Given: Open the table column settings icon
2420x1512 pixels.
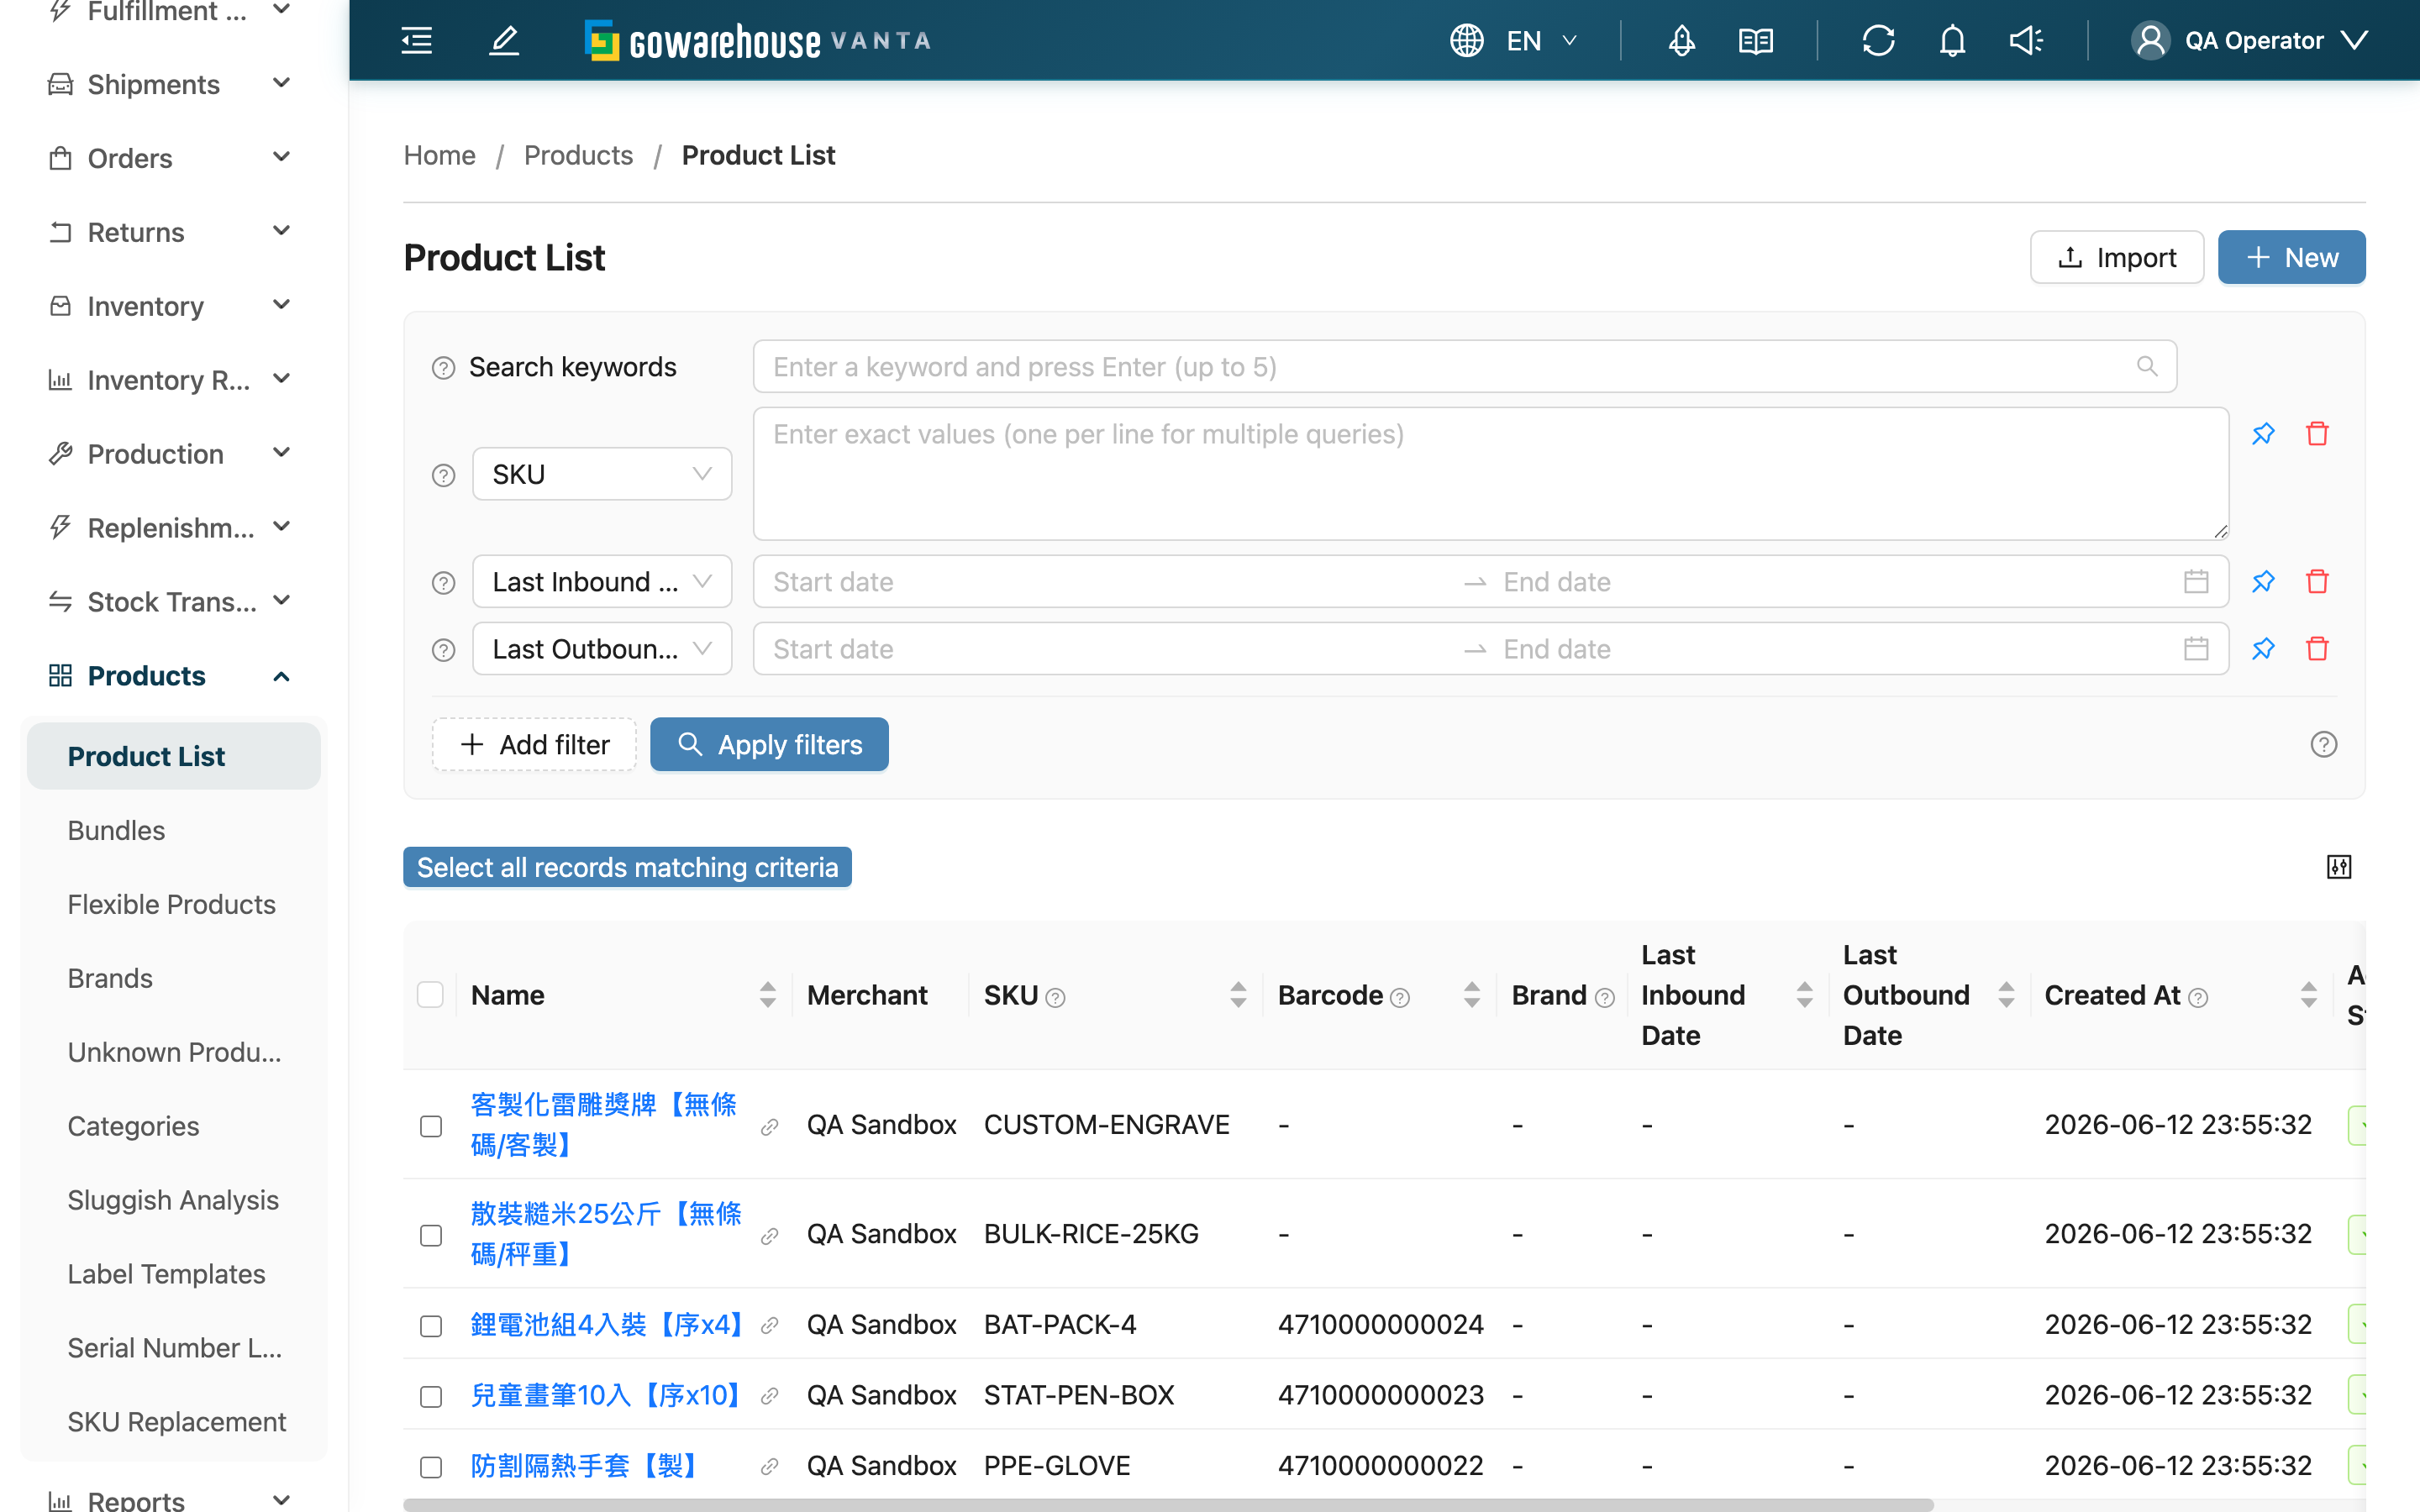Looking at the screenshot, I should (2339, 867).
